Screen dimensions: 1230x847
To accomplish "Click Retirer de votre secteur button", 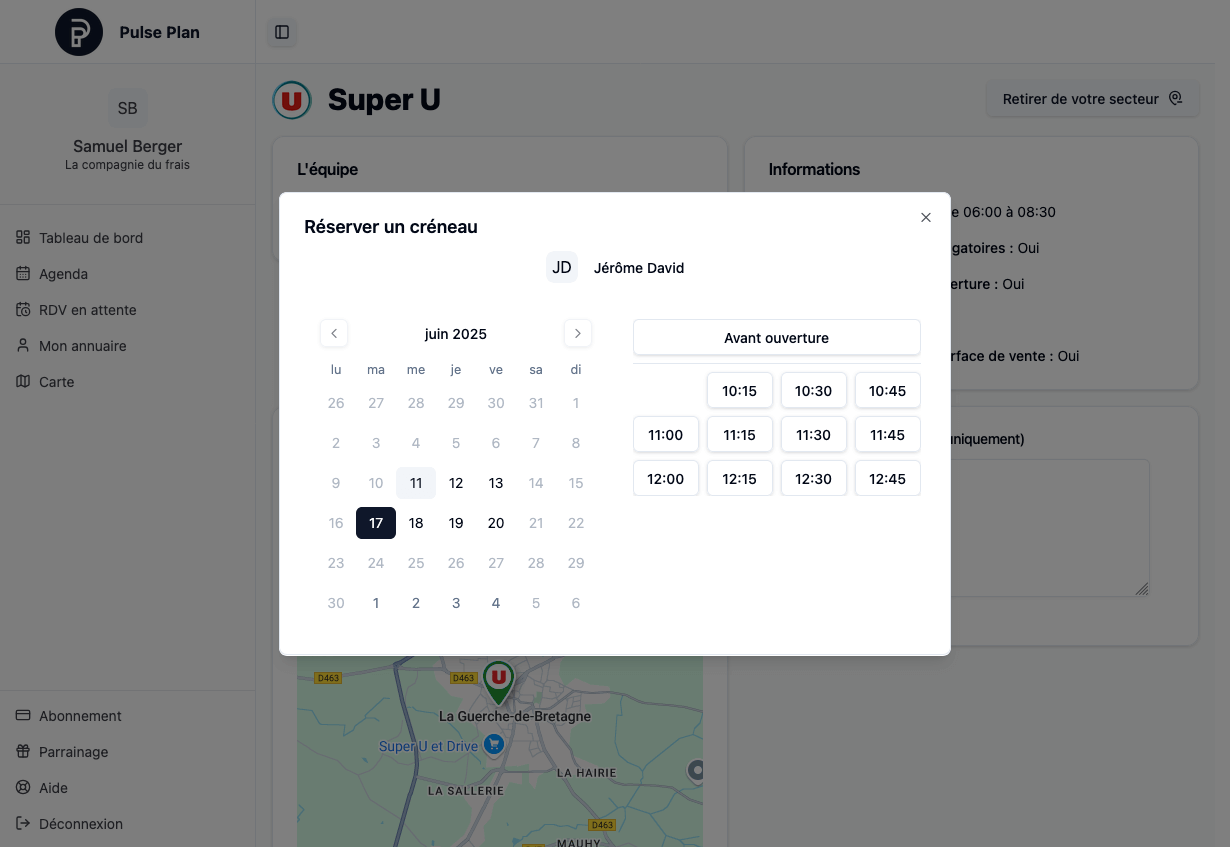I will 1092,99.
